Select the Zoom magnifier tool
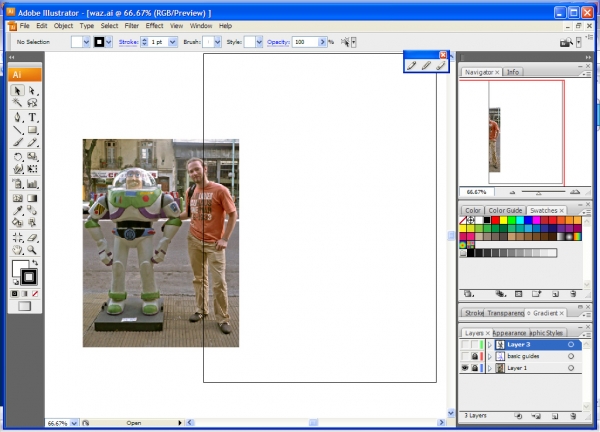600x432 pixels. 32,250
